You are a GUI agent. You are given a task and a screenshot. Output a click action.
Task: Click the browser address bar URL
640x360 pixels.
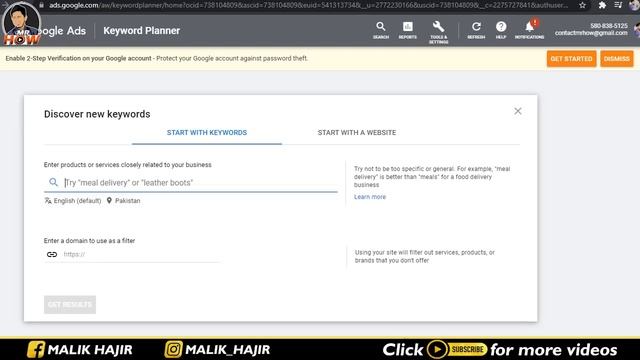pos(308,5)
